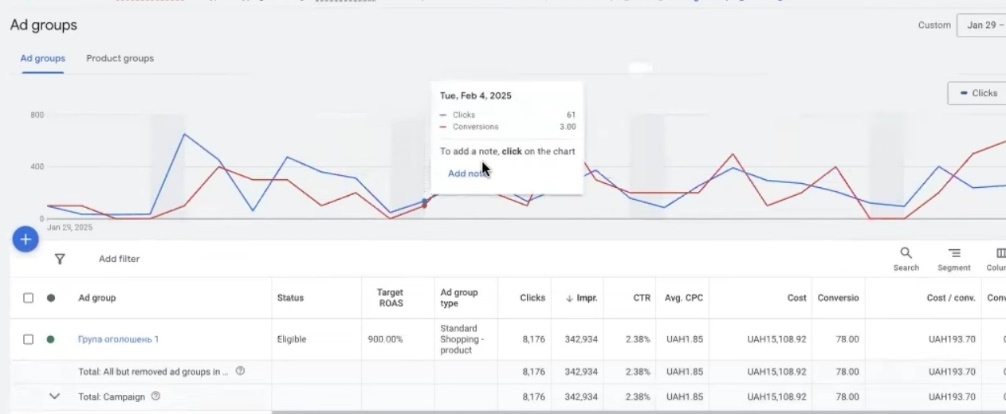Switch to the Product groups tab
The height and width of the screenshot is (414, 1006).
[120, 59]
